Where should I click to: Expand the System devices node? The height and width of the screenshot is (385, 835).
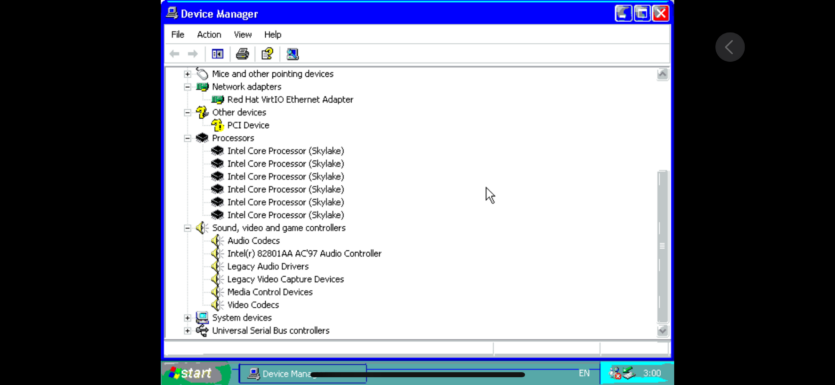coord(187,318)
